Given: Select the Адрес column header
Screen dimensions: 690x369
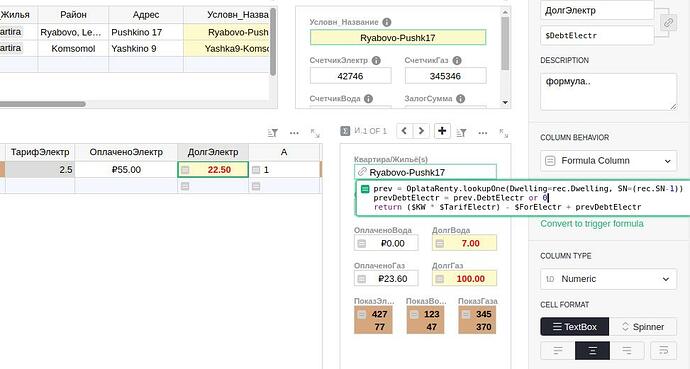Looking at the screenshot, I should [146, 15].
